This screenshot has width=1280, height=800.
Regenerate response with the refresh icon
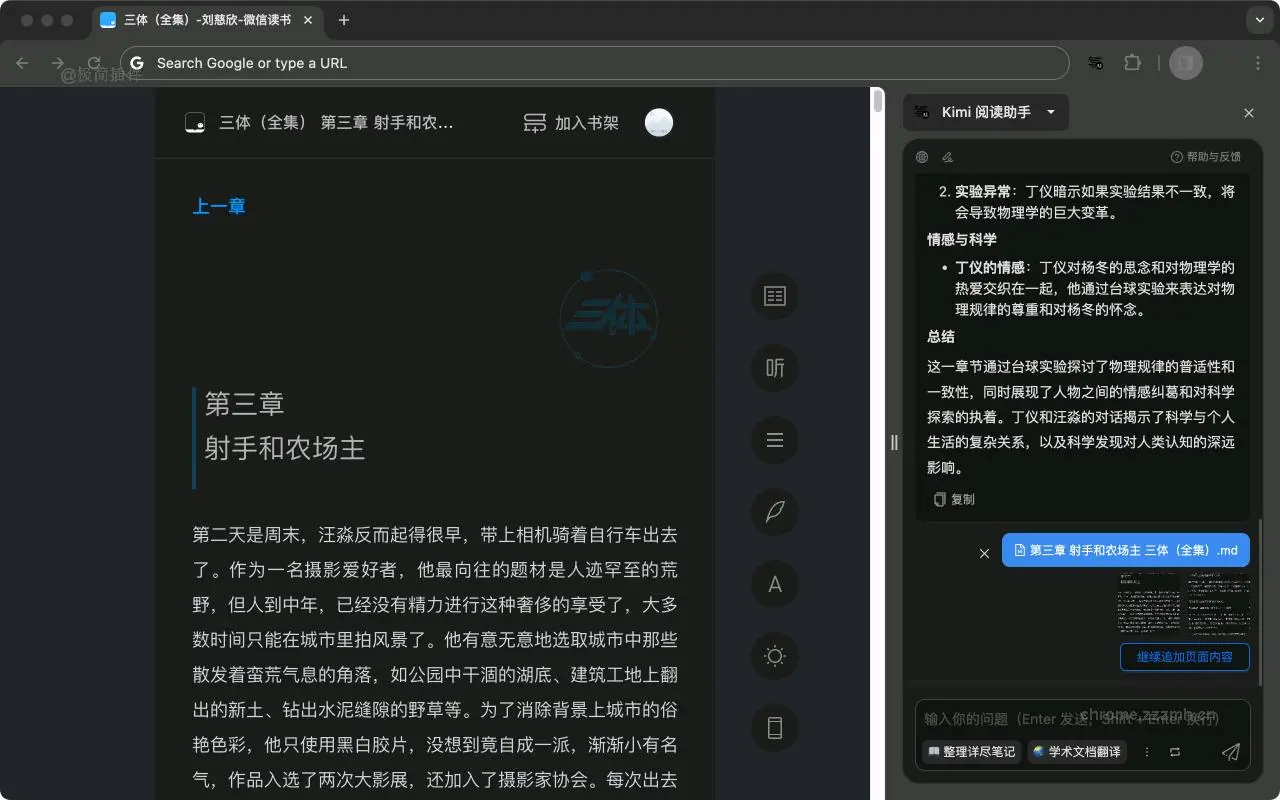coord(1177,752)
